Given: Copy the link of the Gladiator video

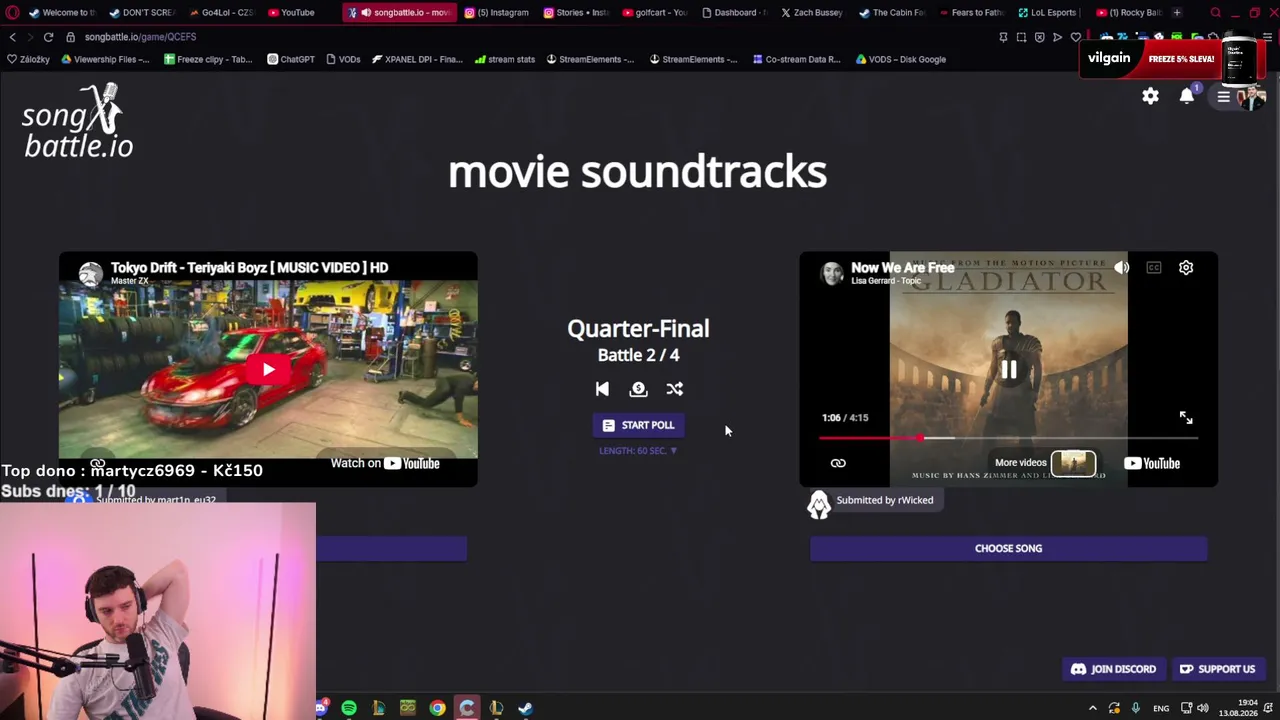Looking at the screenshot, I should [x=838, y=463].
